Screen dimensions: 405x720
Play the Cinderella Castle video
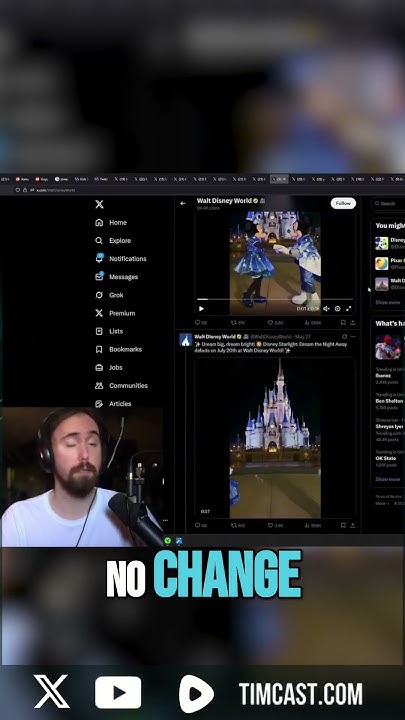click(x=275, y=439)
